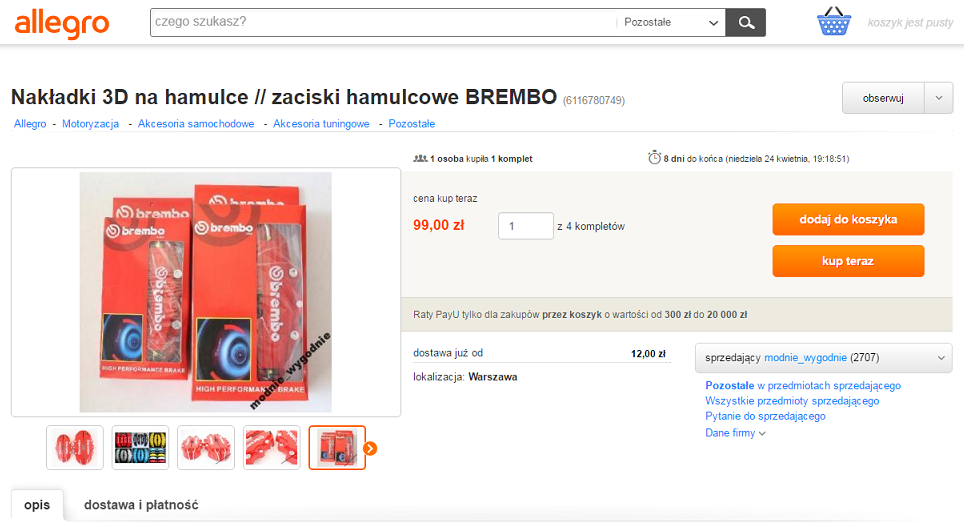Open the Motoryzacja breadcrumb link
This screenshot has height=527, width=980.
tap(90, 124)
